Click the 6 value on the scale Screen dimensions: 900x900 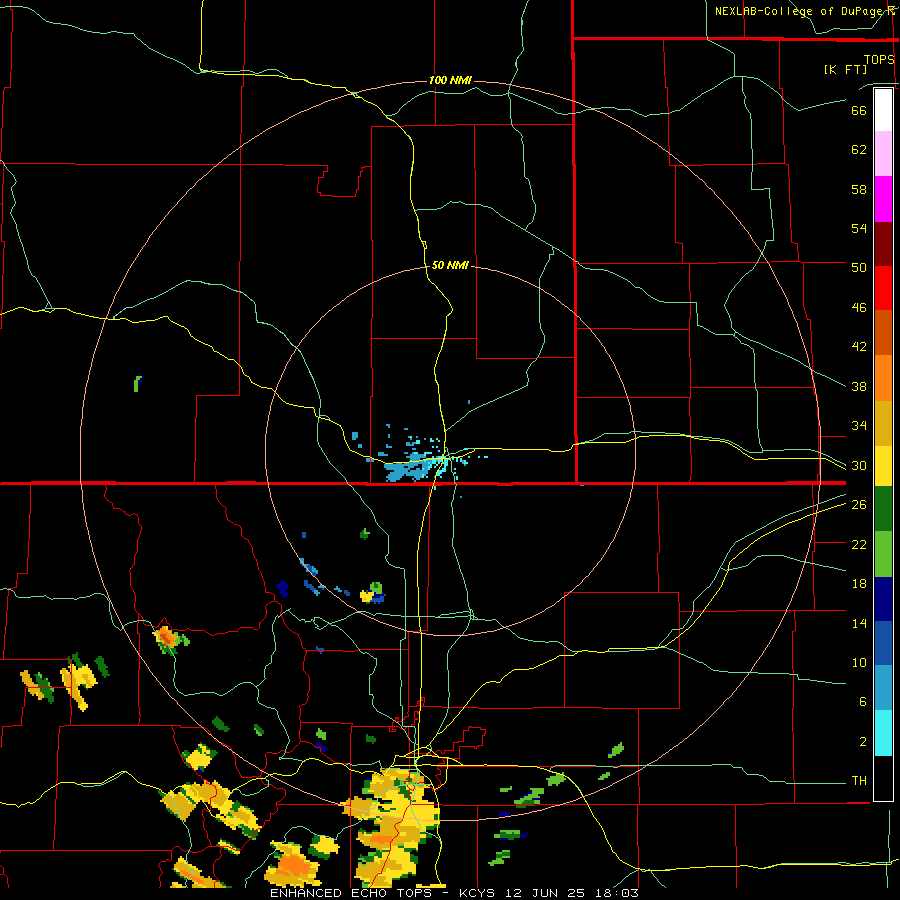863,702
